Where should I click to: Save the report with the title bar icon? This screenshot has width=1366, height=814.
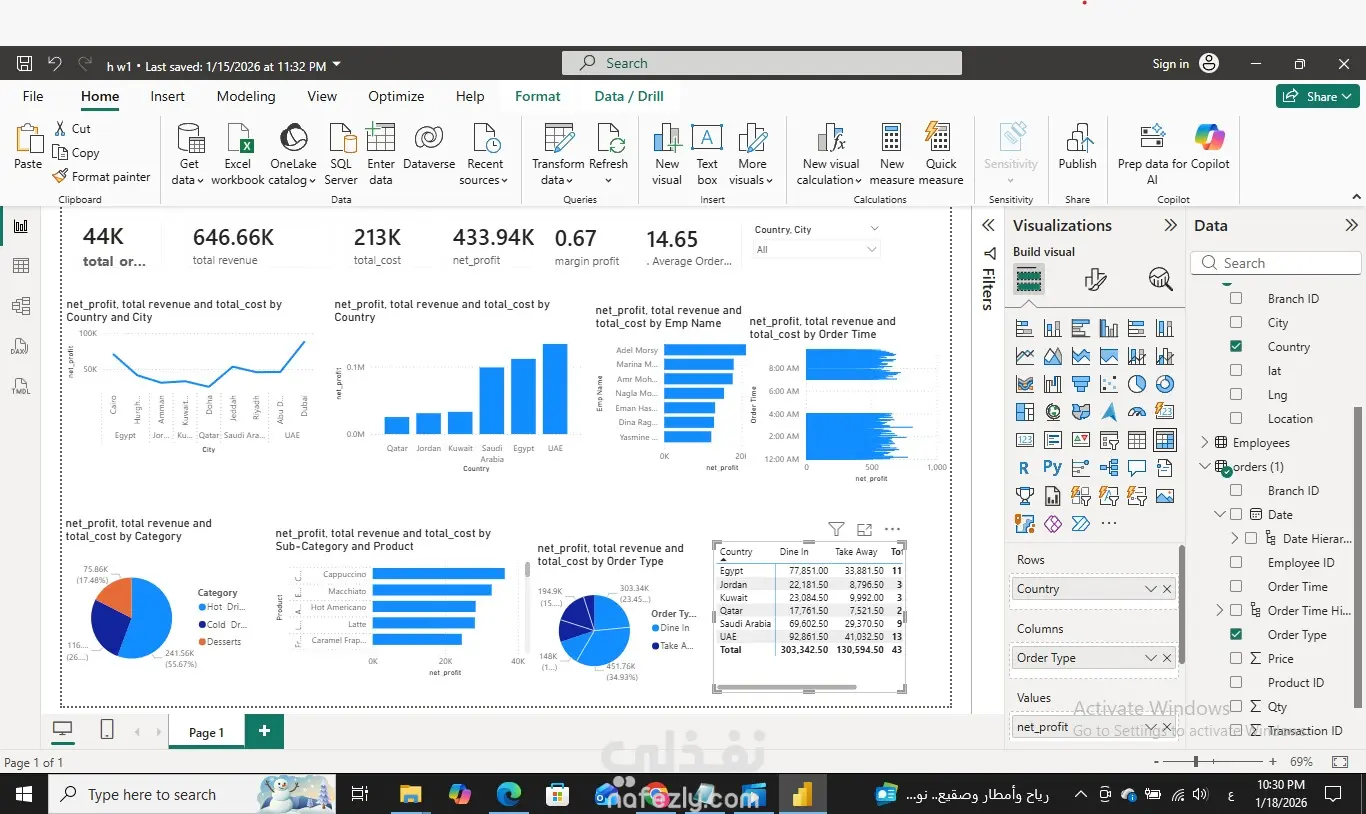tap(25, 64)
